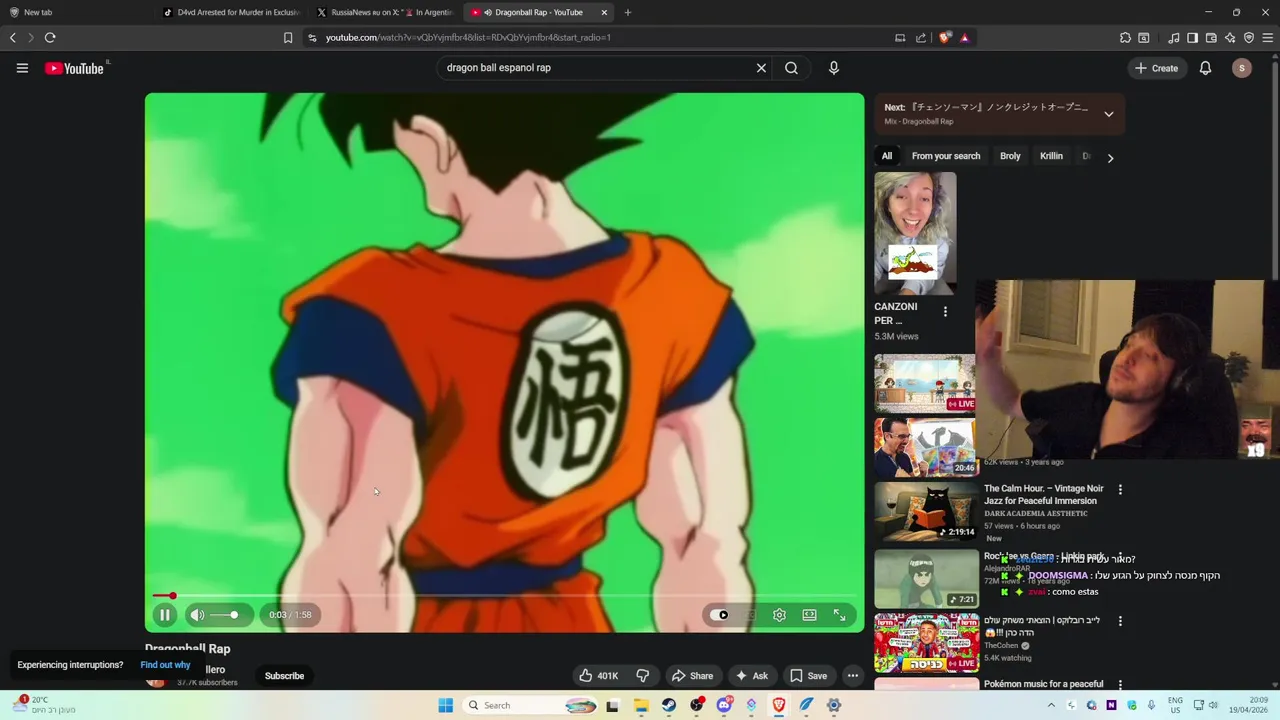Open the CANZONI PER video thumbnail
Image resolution: width=1280 pixels, height=720 pixels.
(x=915, y=233)
